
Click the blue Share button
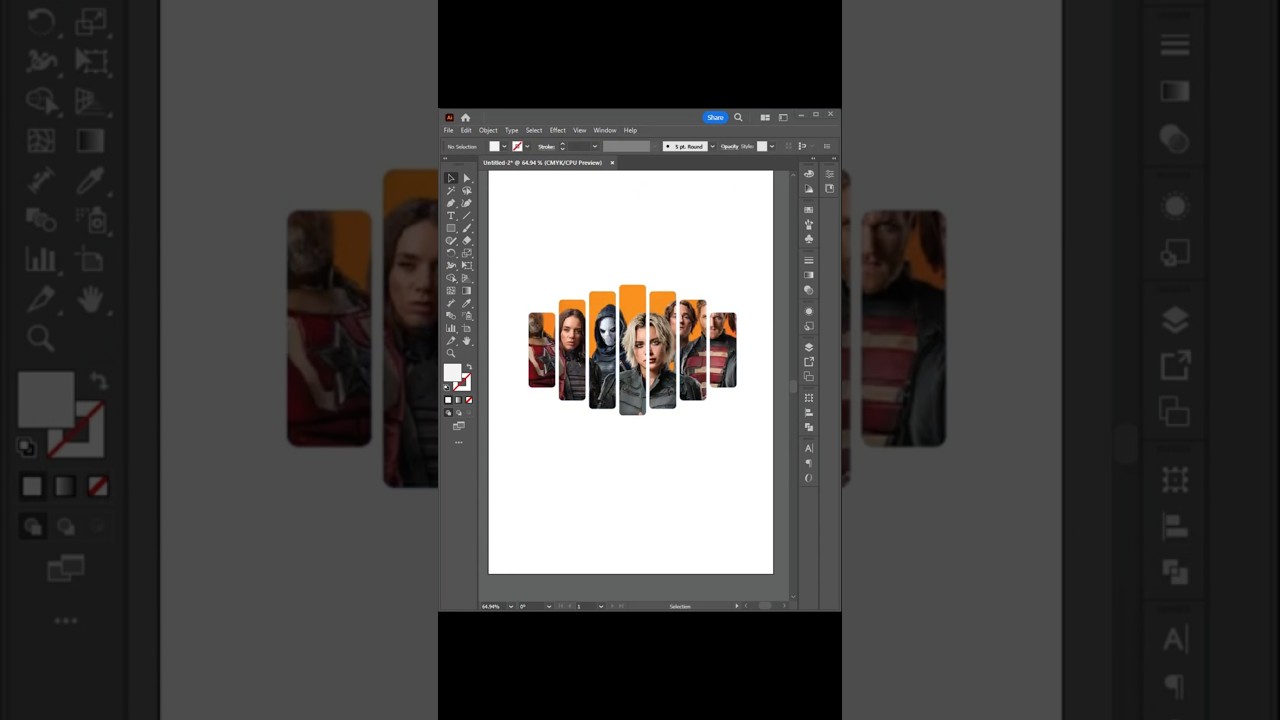715,117
